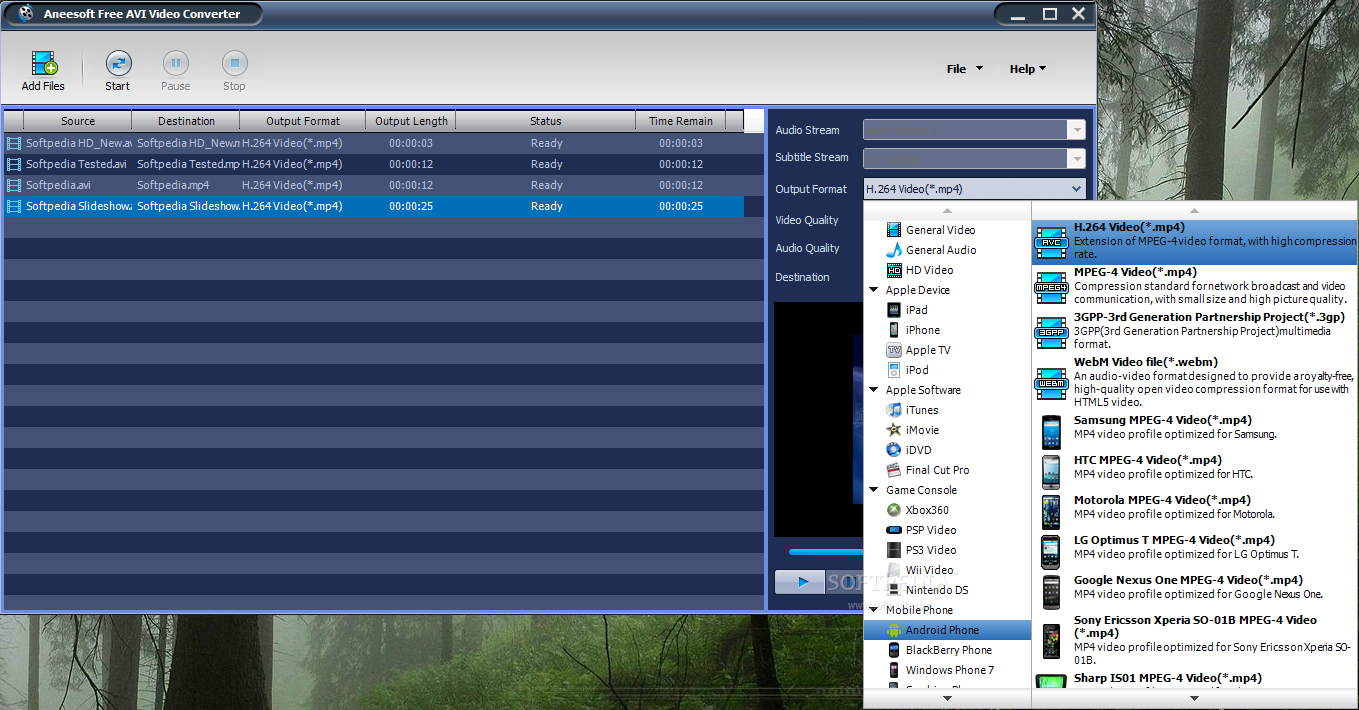This screenshot has width=1359, height=710.
Task: Select the Wii Video icon
Action: coord(894,570)
